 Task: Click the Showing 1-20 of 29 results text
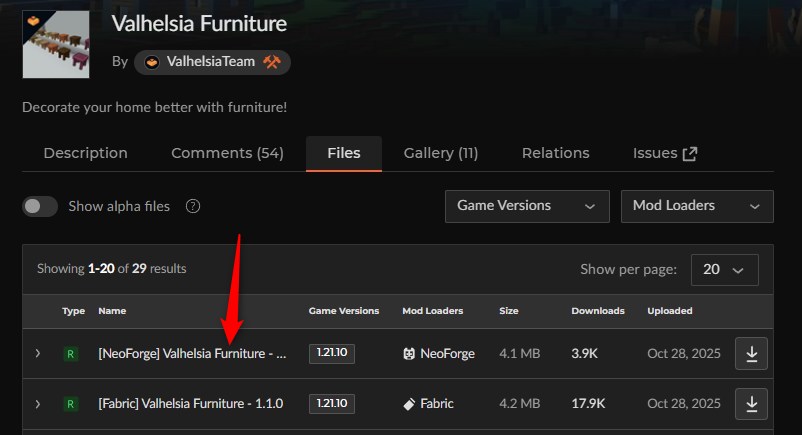[x=112, y=269]
